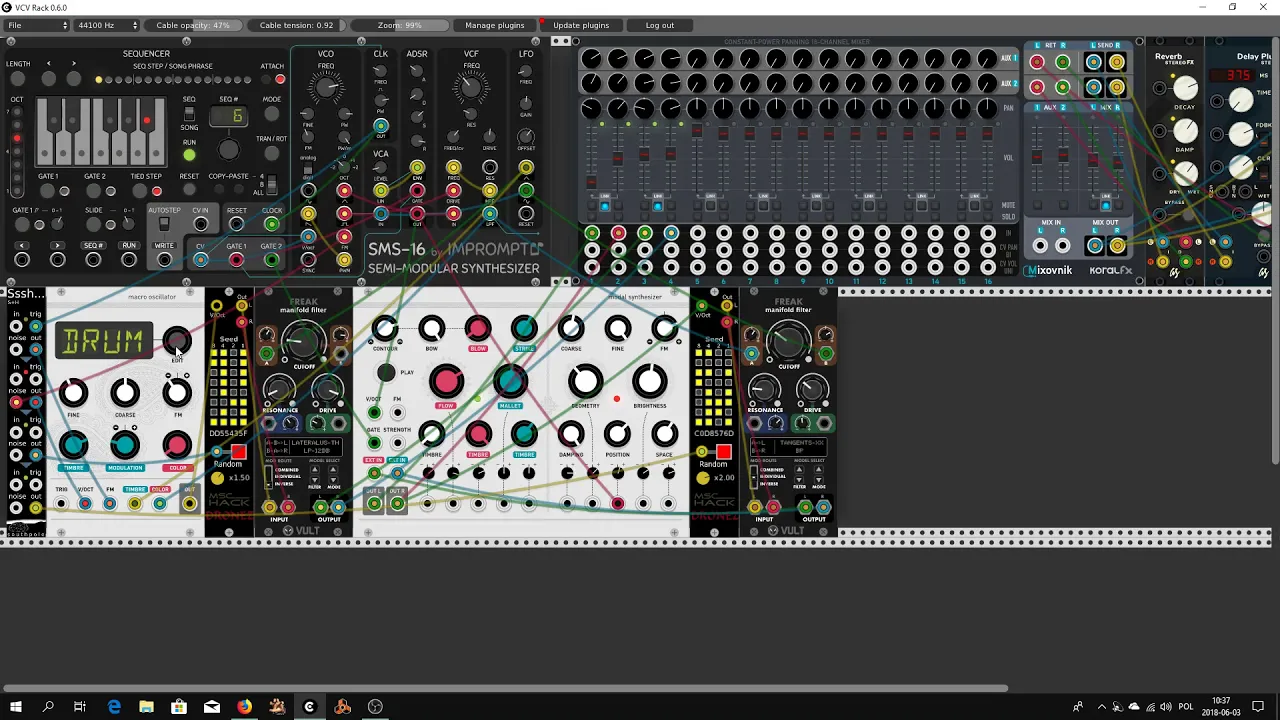Toggle the green RUN button on sequencer
Screen dimensions: 1280x720
click(189, 155)
